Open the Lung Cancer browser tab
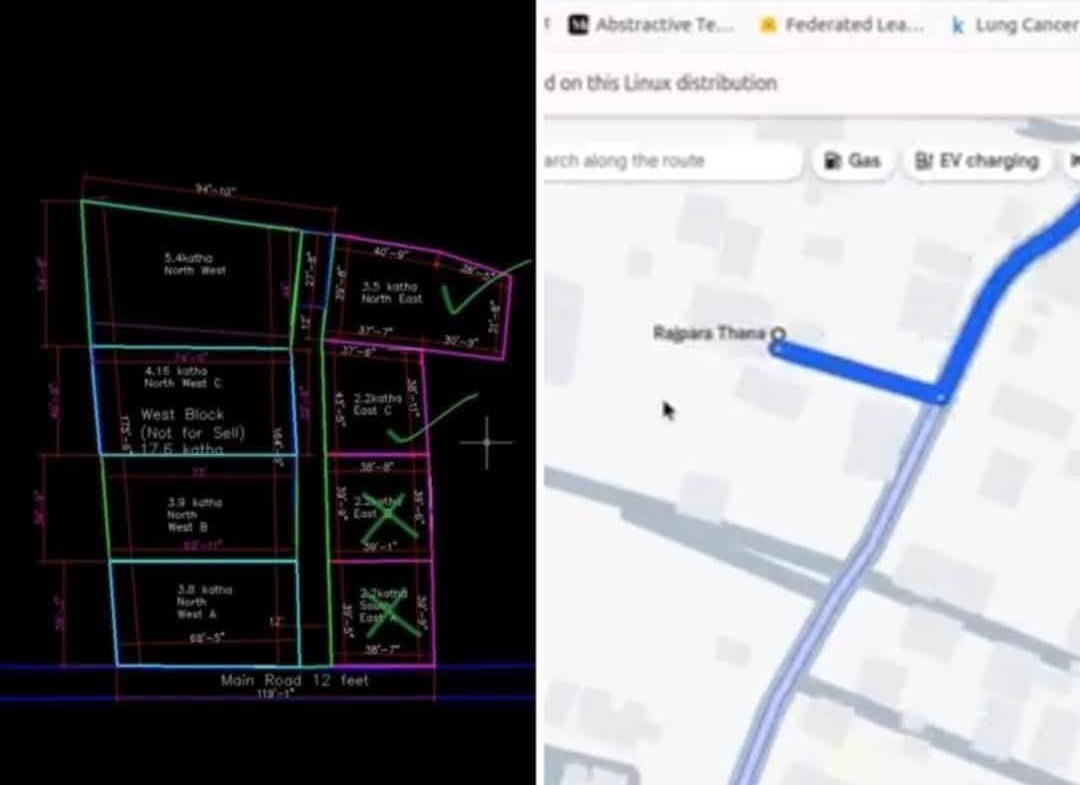The height and width of the screenshot is (785, 1080). coord(1025,26)
